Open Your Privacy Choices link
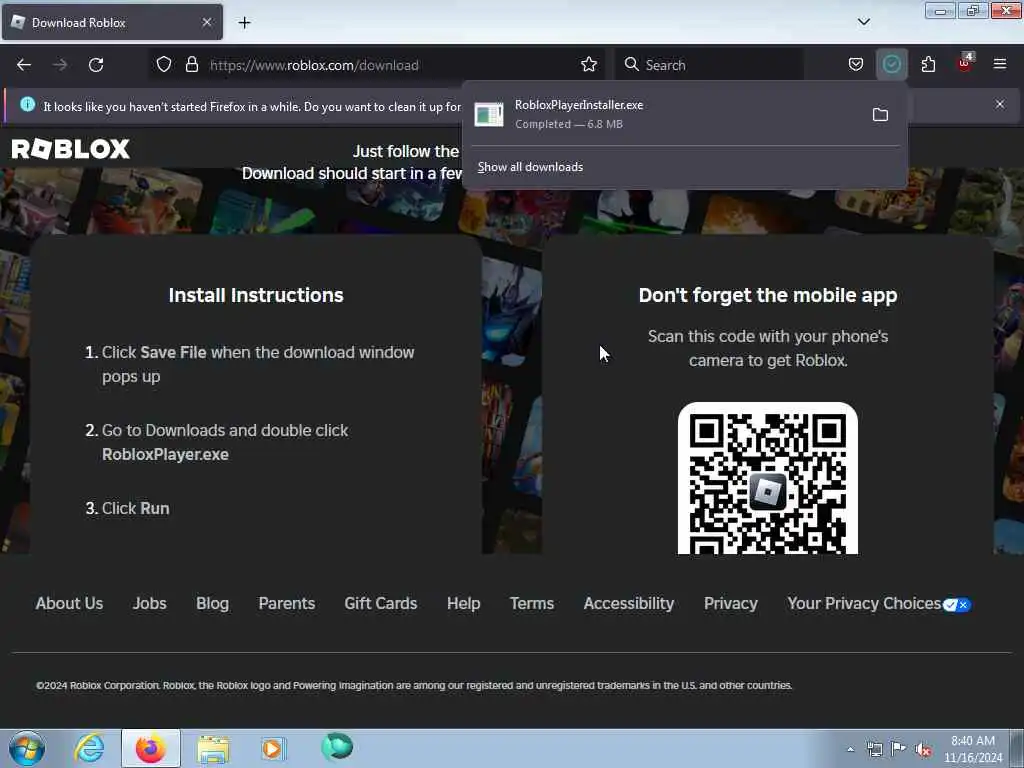 879,603
